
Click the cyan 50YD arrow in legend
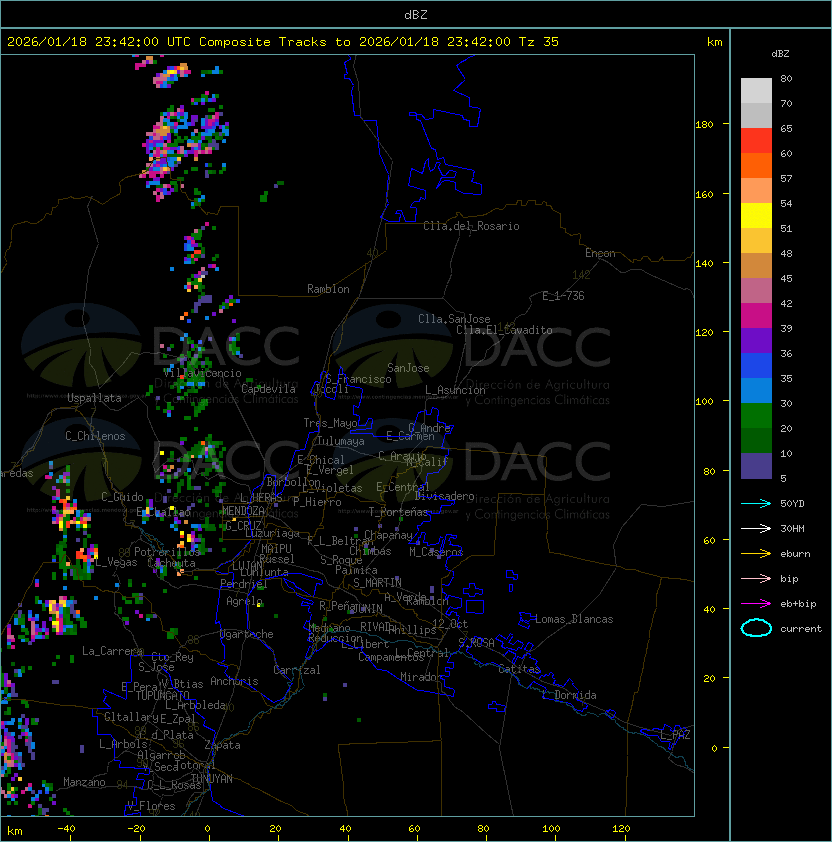[756, 503]
